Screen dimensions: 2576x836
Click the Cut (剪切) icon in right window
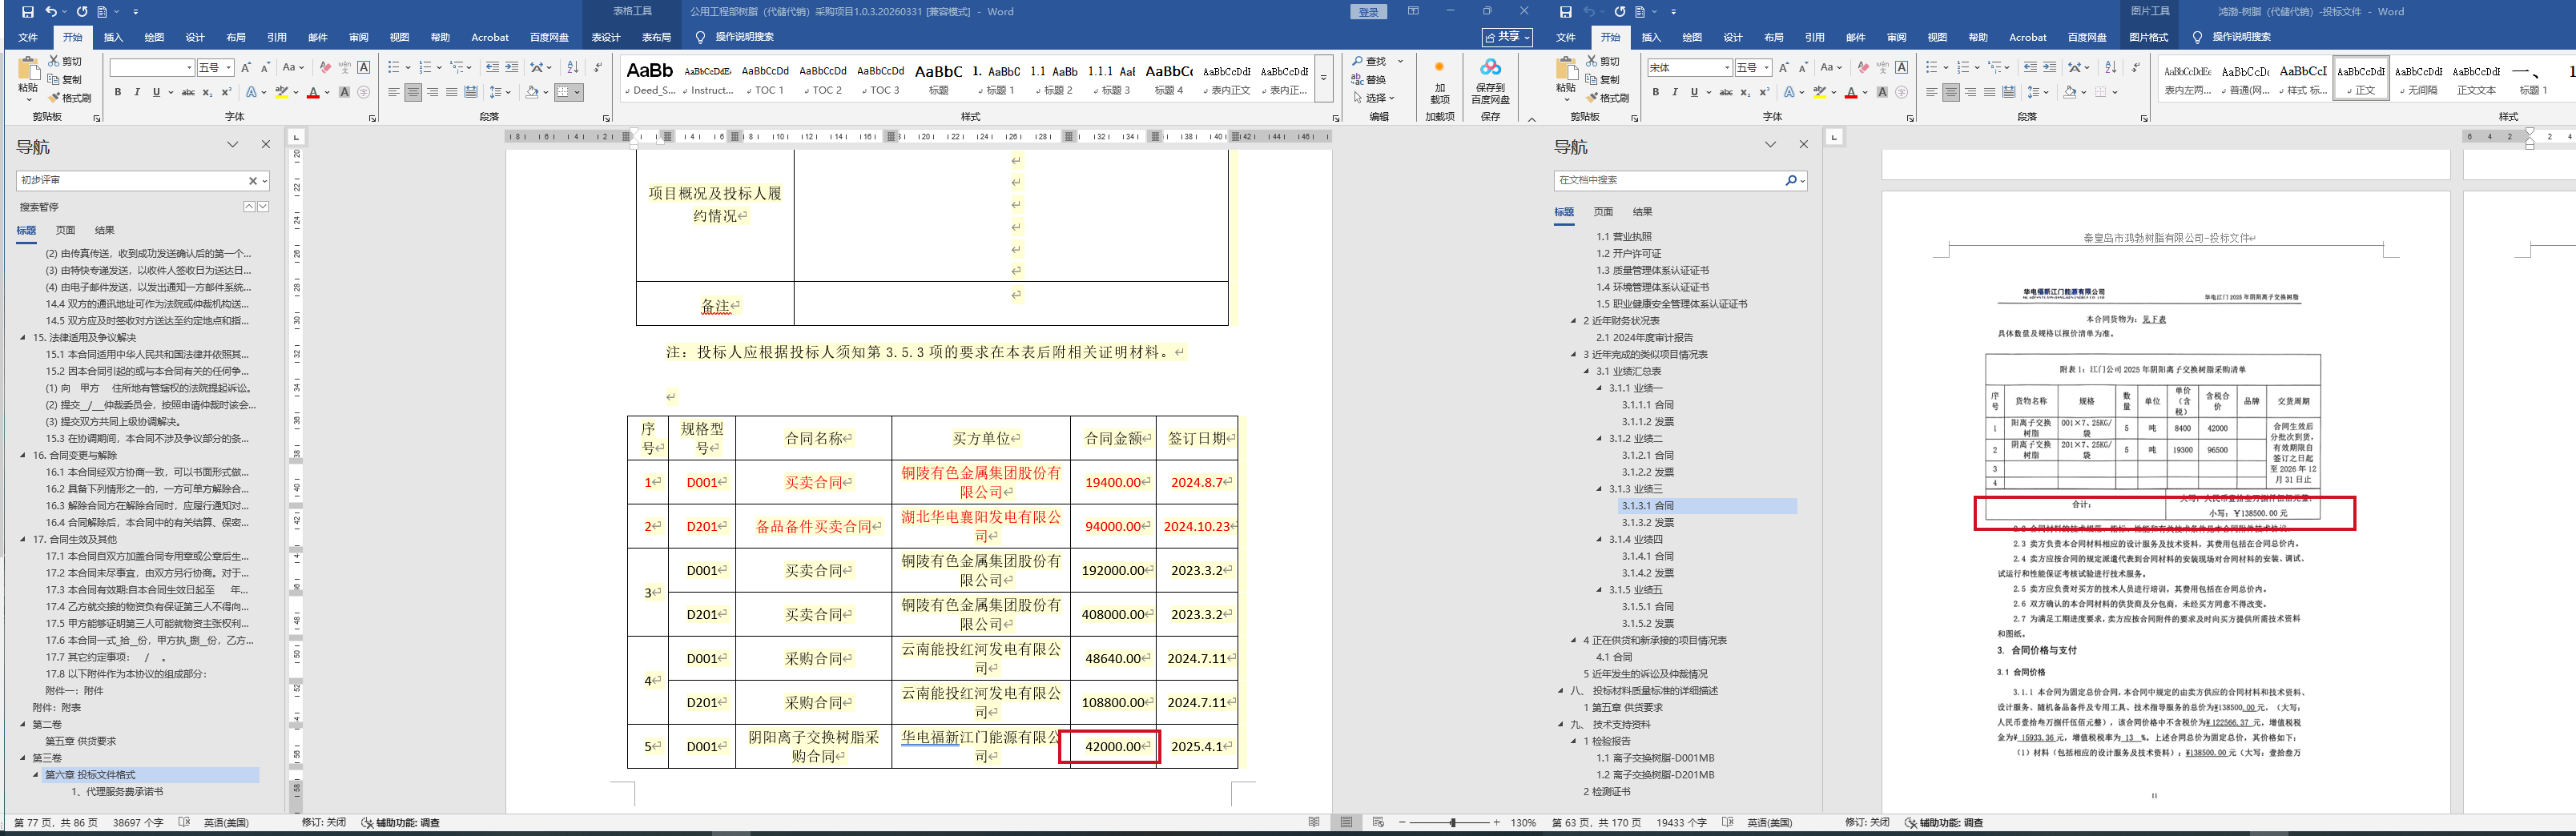1602,61
